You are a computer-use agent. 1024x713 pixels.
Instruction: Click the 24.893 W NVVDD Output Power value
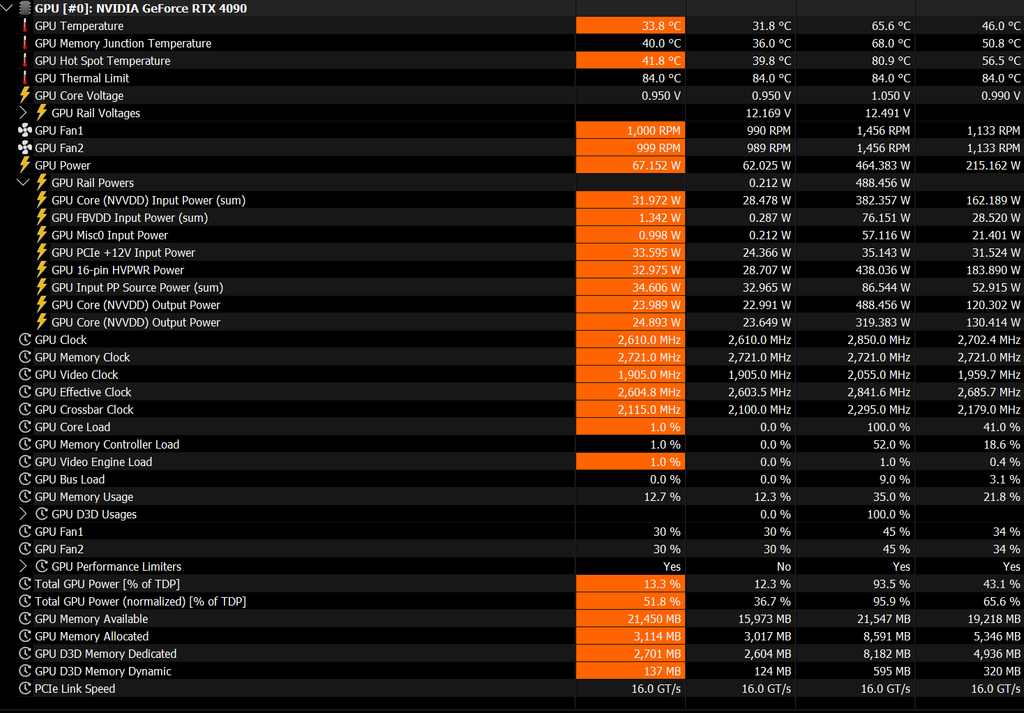(x=630, y=323)
